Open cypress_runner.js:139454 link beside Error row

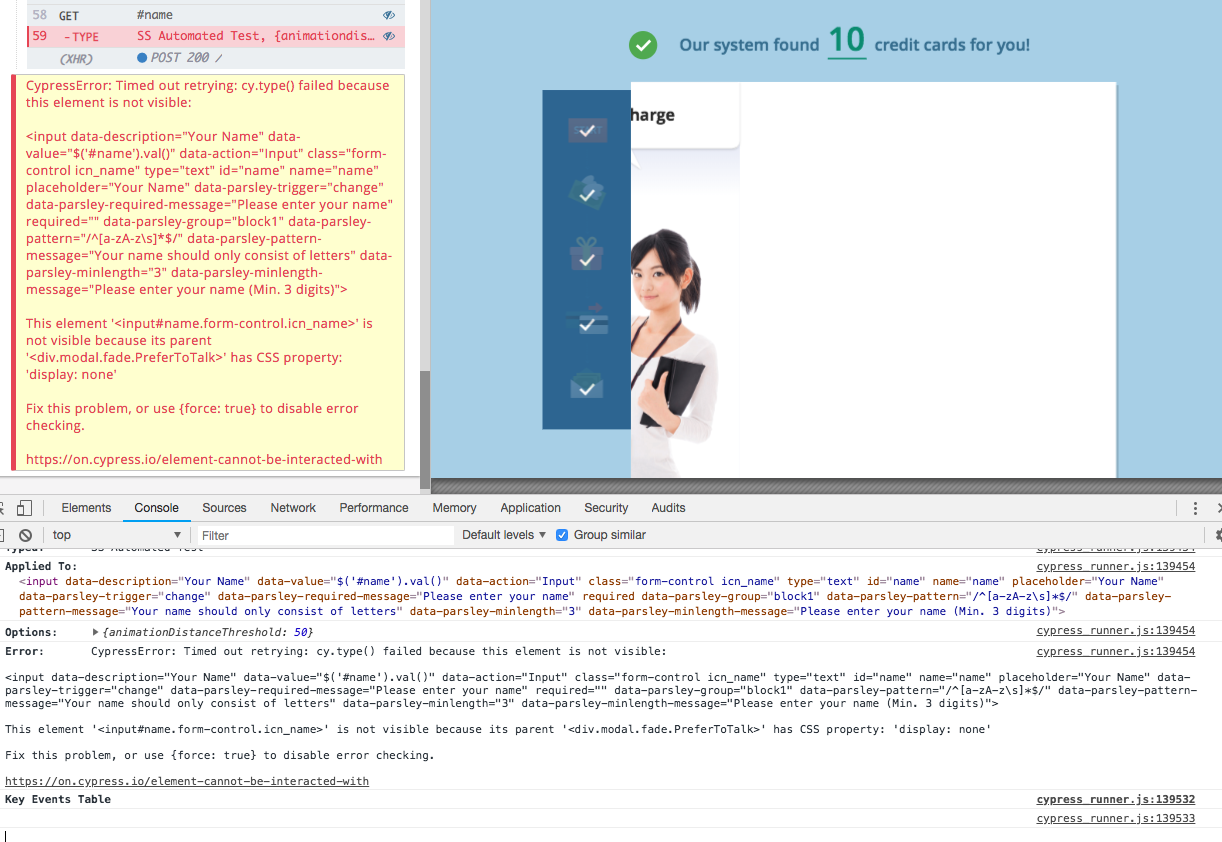[x=1116, y=652]
